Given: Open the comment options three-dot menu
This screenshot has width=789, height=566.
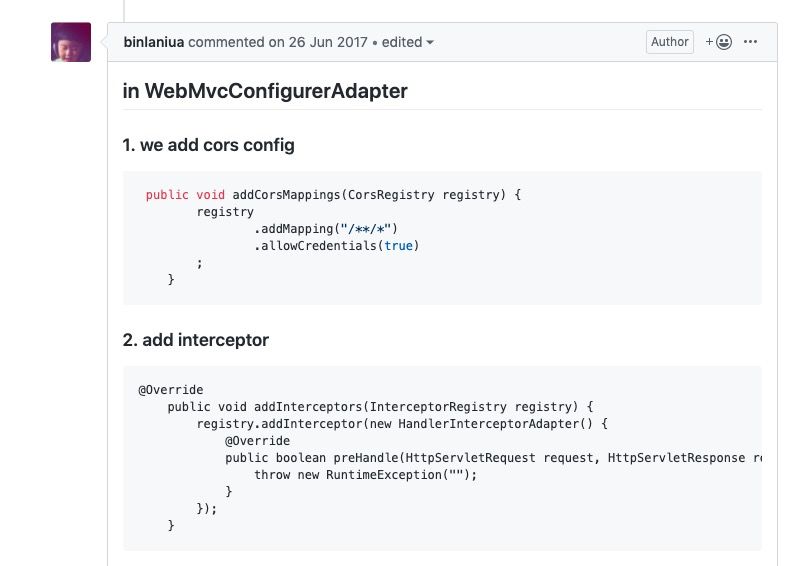Looking at the screenshot, I should [751, 42].
